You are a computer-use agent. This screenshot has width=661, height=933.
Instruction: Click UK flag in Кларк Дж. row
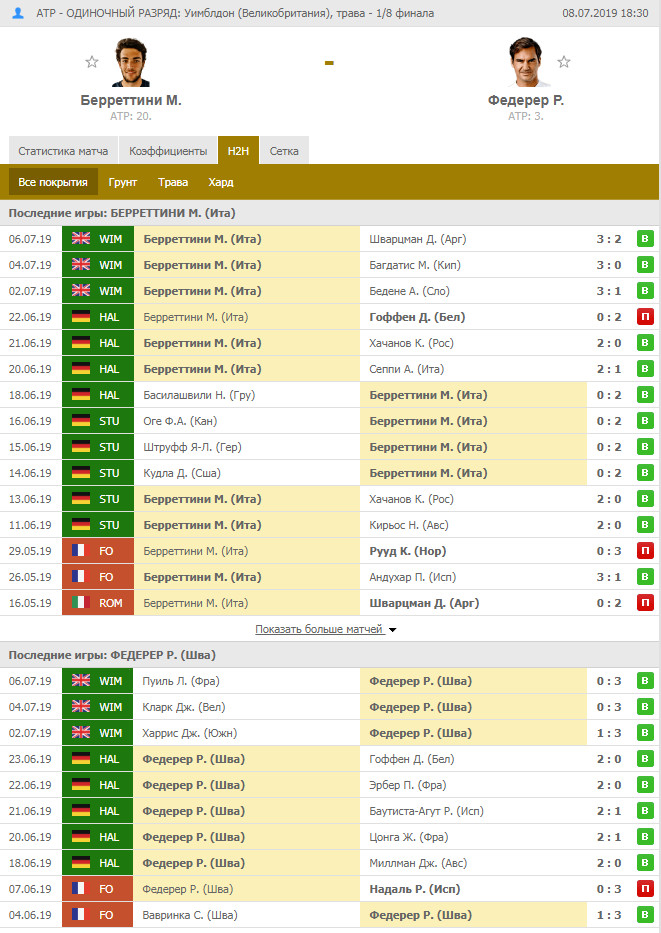coord(81,707)
